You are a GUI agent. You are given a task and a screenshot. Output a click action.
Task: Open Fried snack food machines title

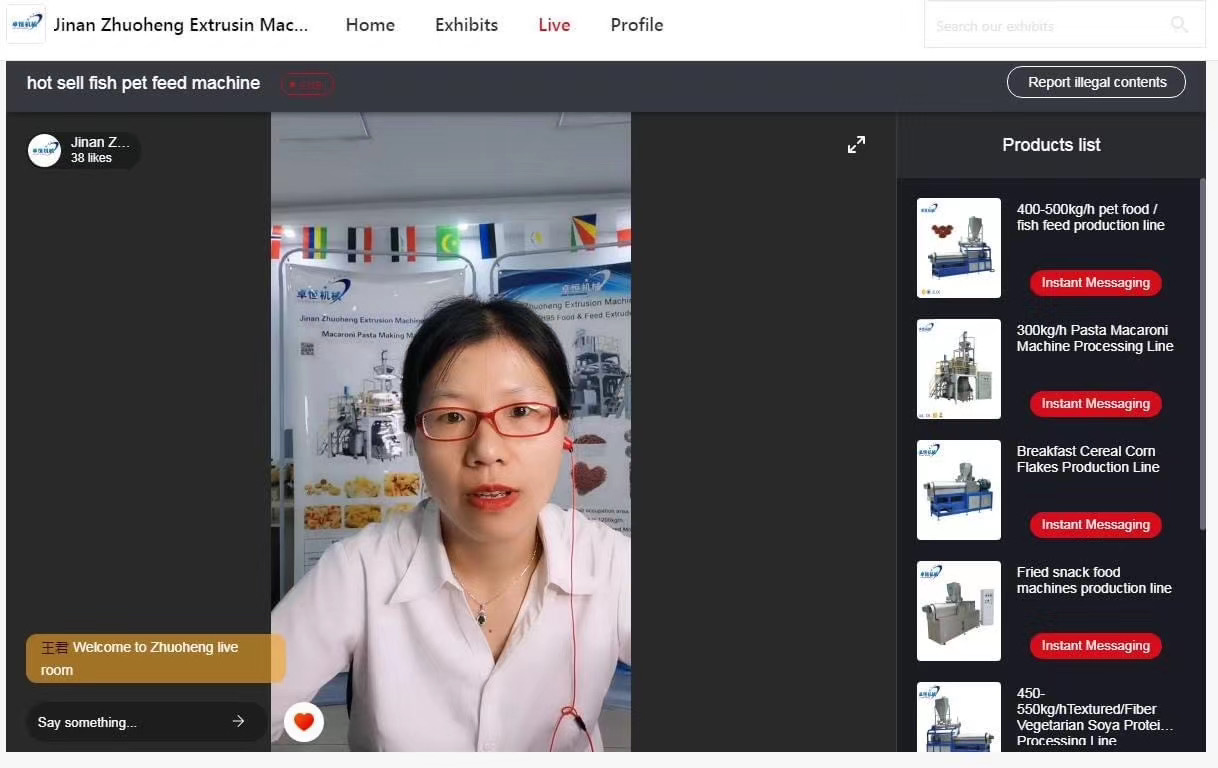(x=1094, y=580)
